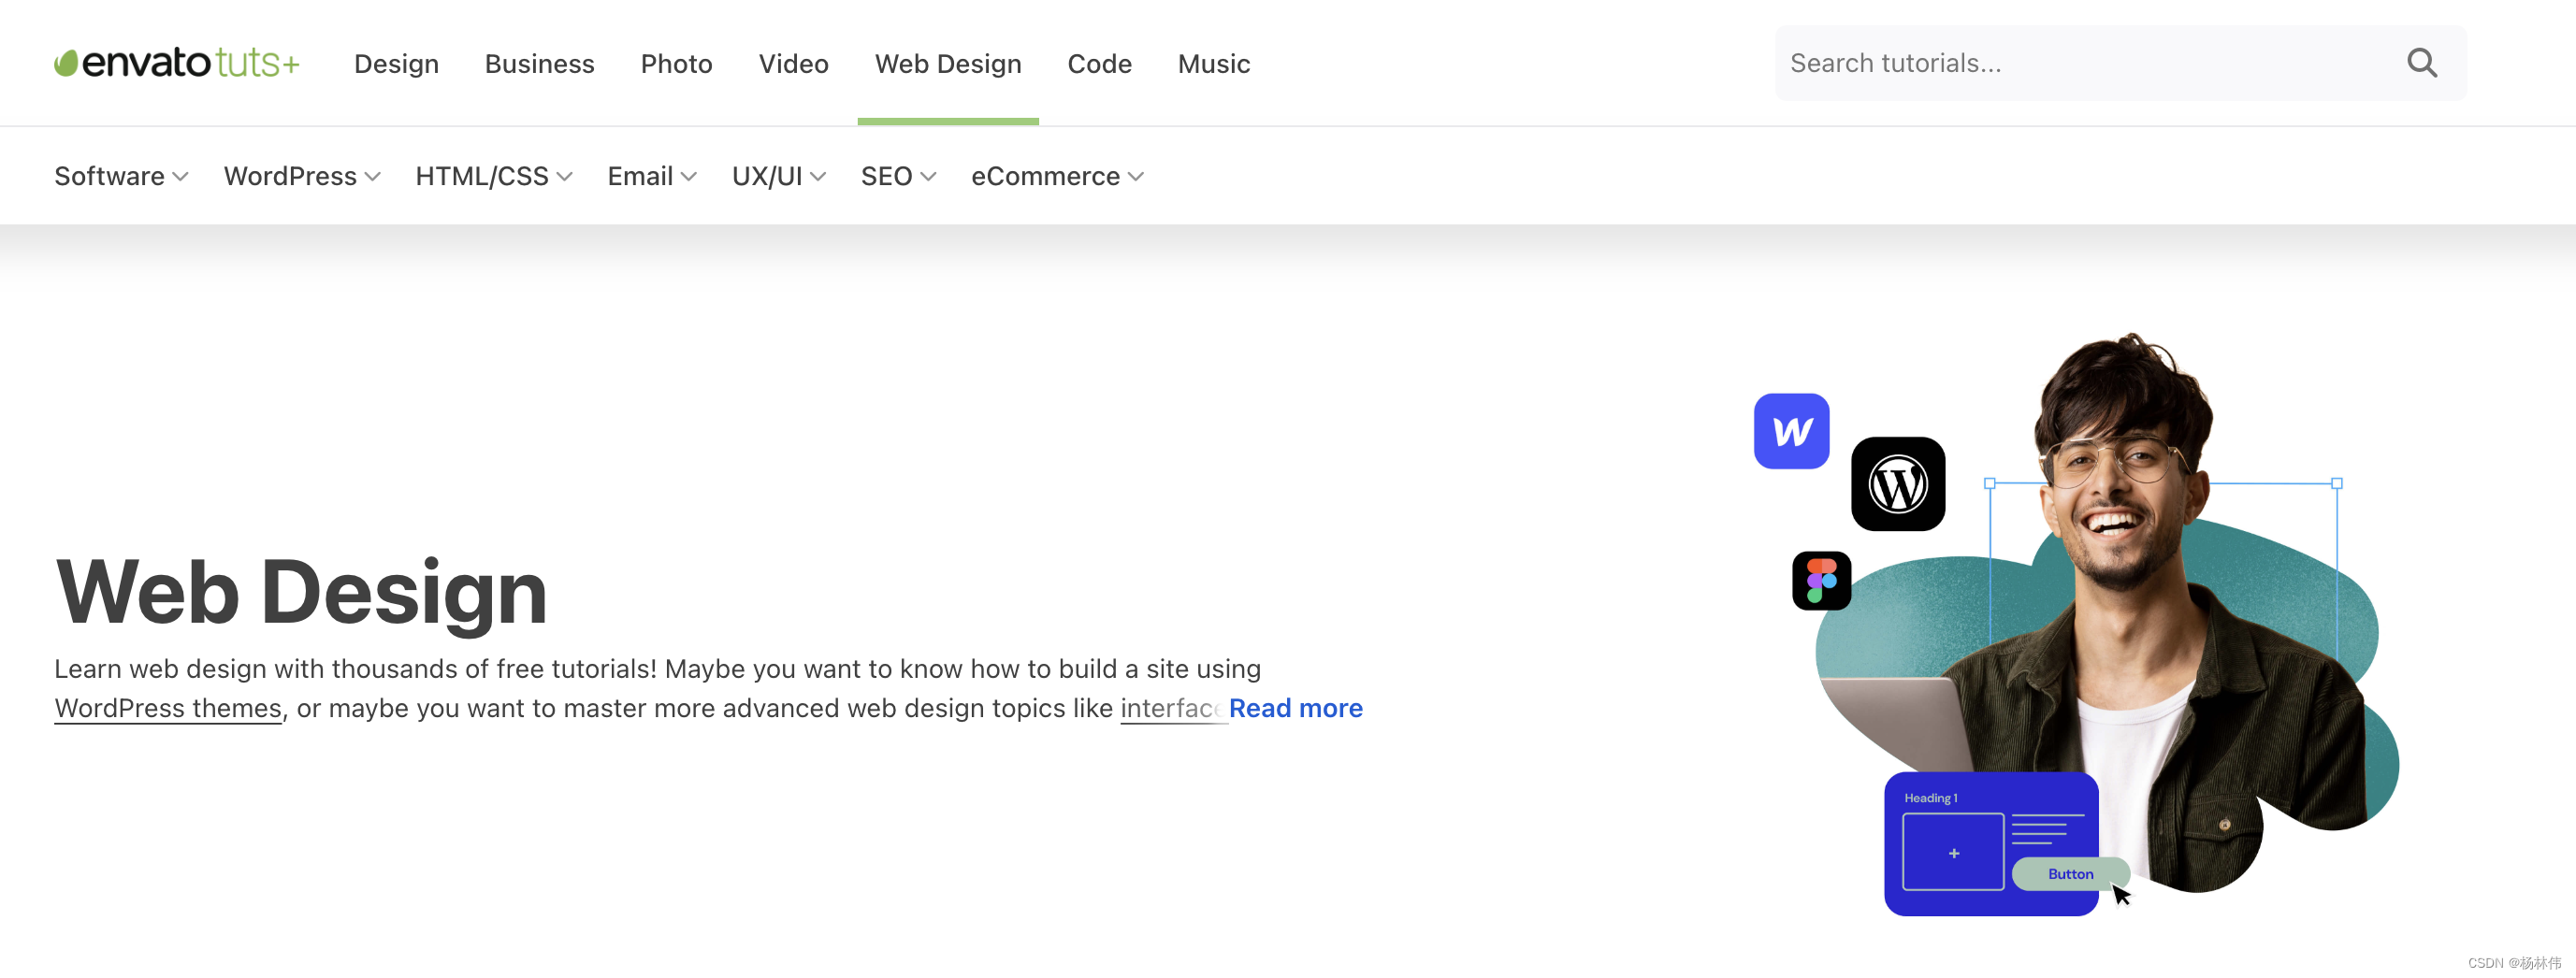Click the truncated interface link in description
The image size is (2576, 978).
point(1172,708)
